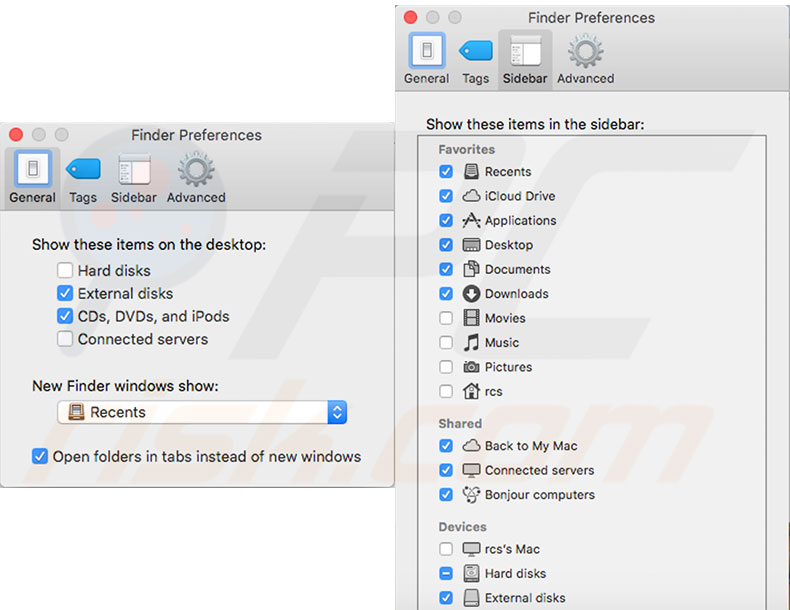Click the Recents drawer icon in sidebar list
The image size is (790, 610).
coord(471,172)
